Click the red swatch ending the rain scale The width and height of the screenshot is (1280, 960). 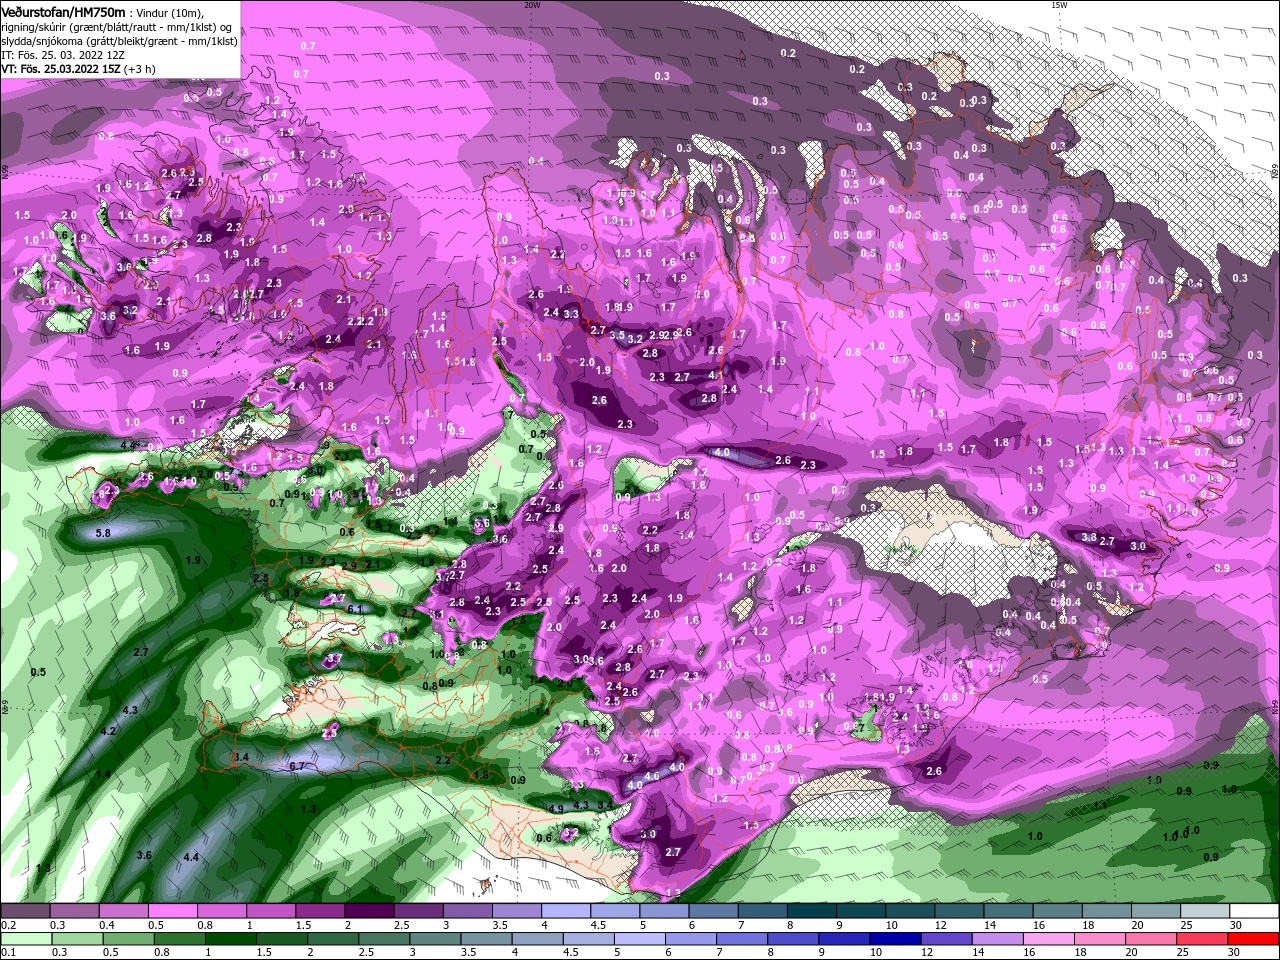(x=1254, y=939)
